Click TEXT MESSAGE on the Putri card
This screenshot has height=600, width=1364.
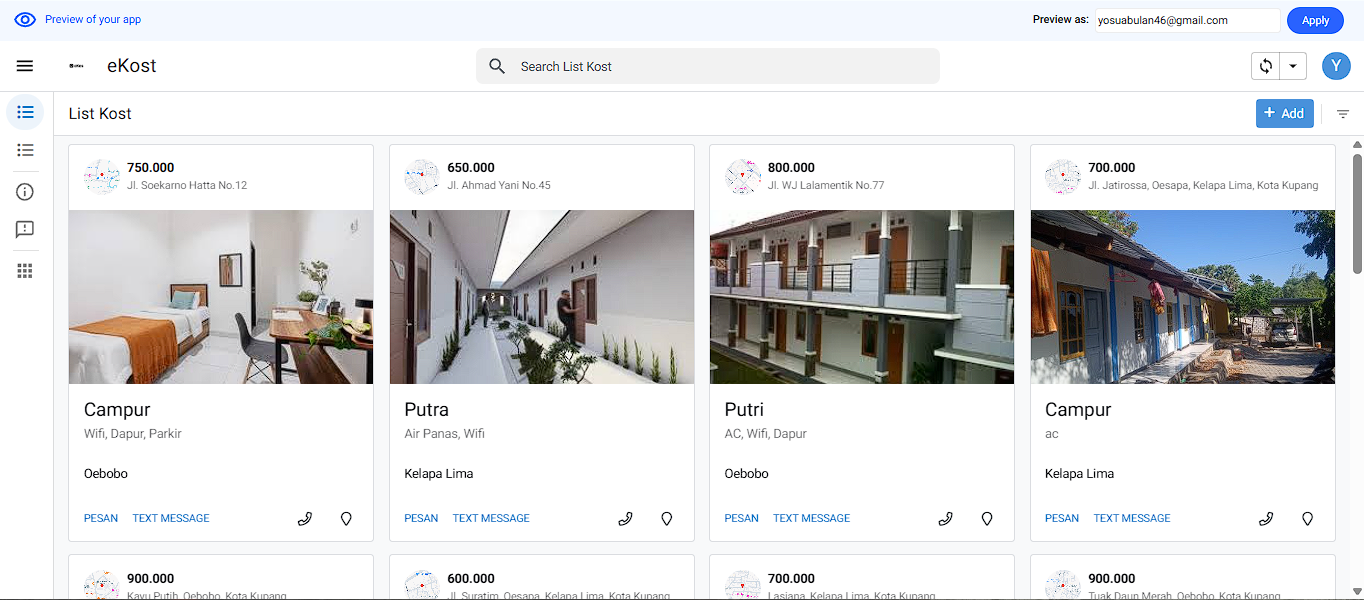[x=811, y=518]
